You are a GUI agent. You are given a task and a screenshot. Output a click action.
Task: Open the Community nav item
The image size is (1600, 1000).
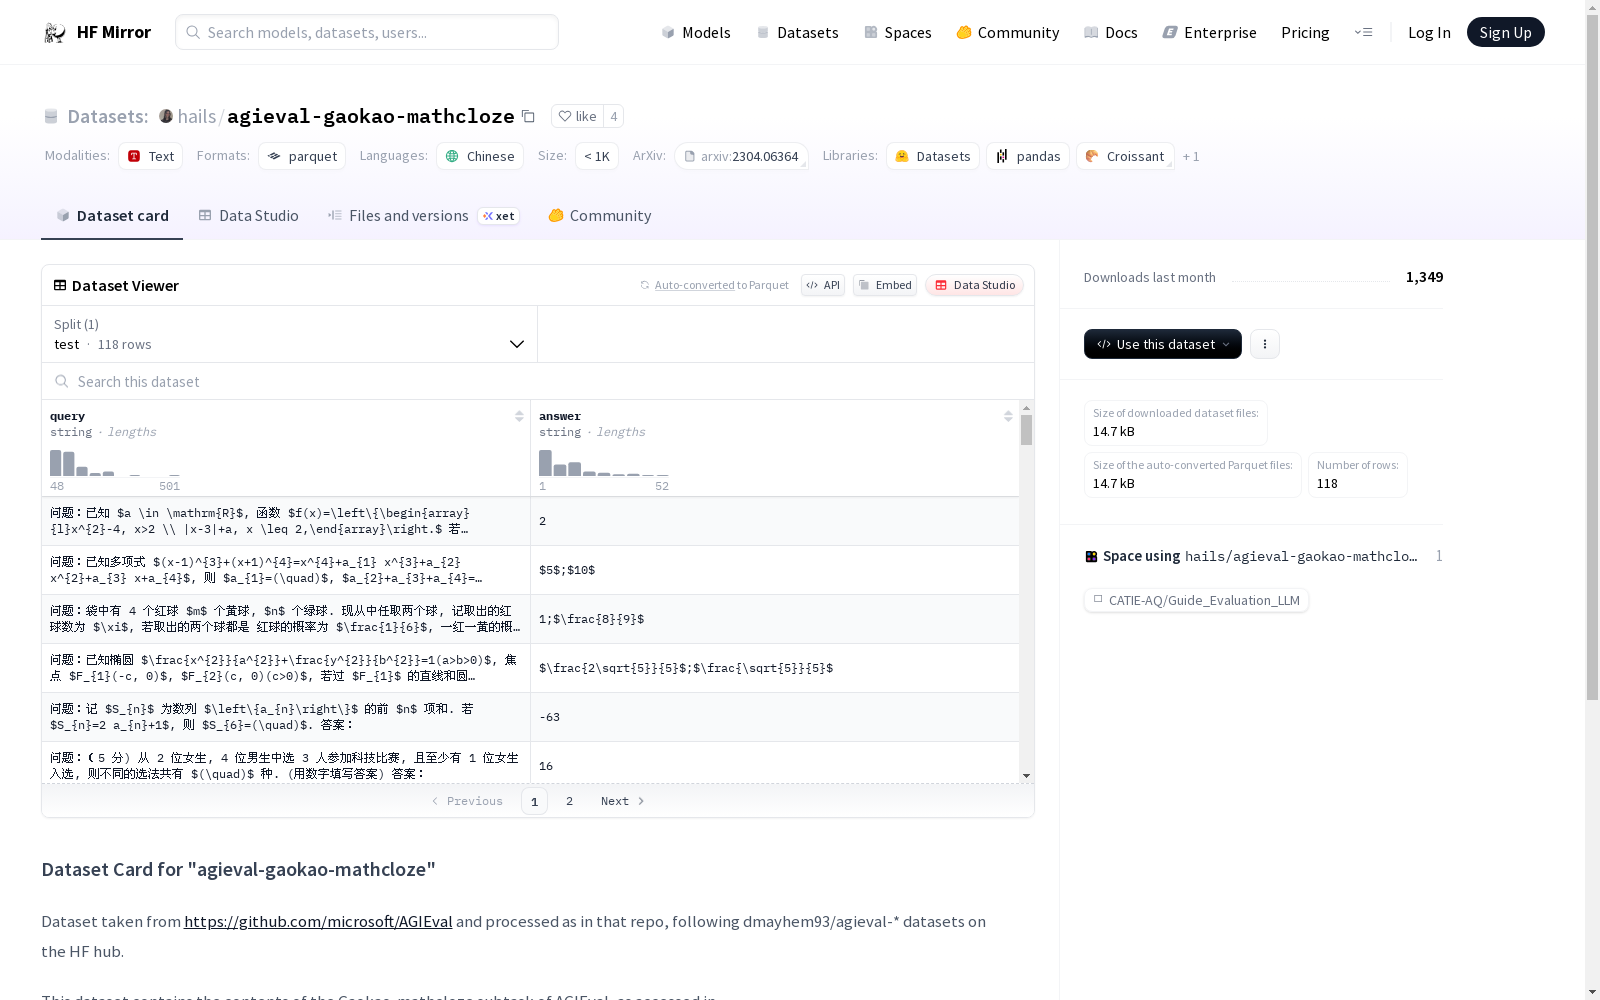1008,32
